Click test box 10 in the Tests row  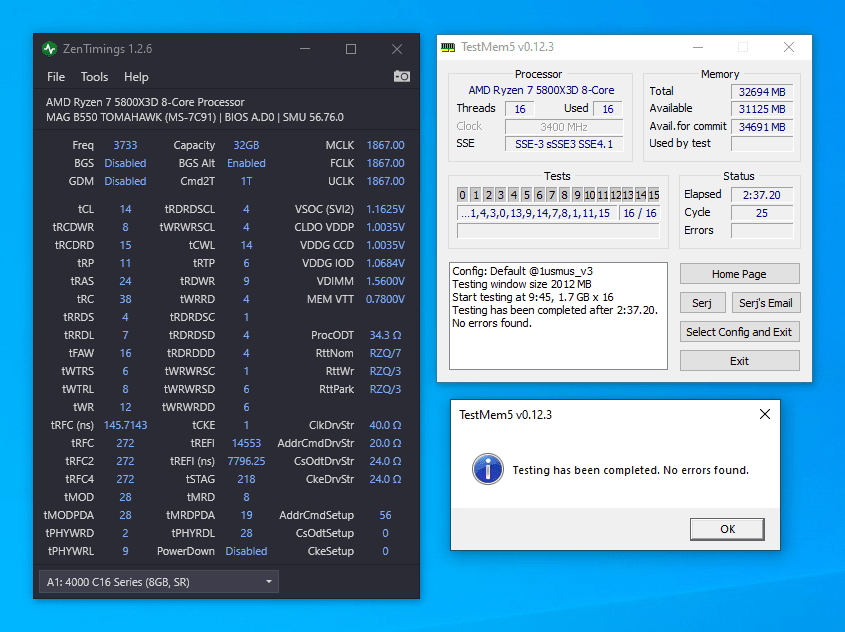click(x=590, y=195)
